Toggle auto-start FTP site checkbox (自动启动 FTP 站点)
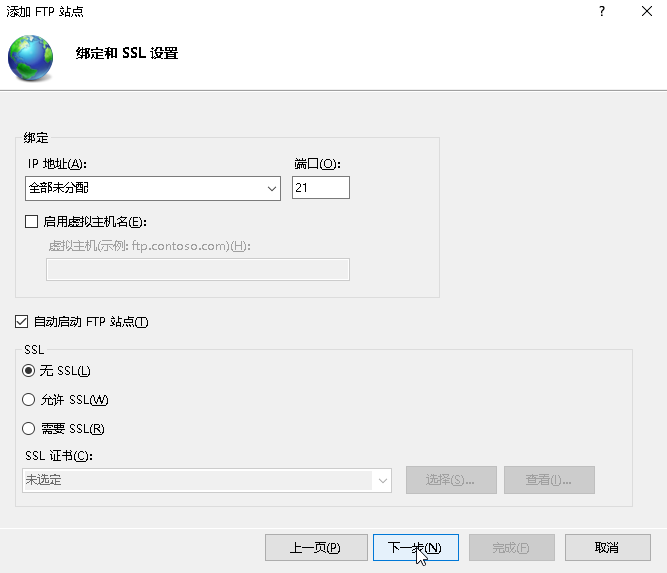The image size is (667, 573). pyautogui.click(x=21, y=322)
